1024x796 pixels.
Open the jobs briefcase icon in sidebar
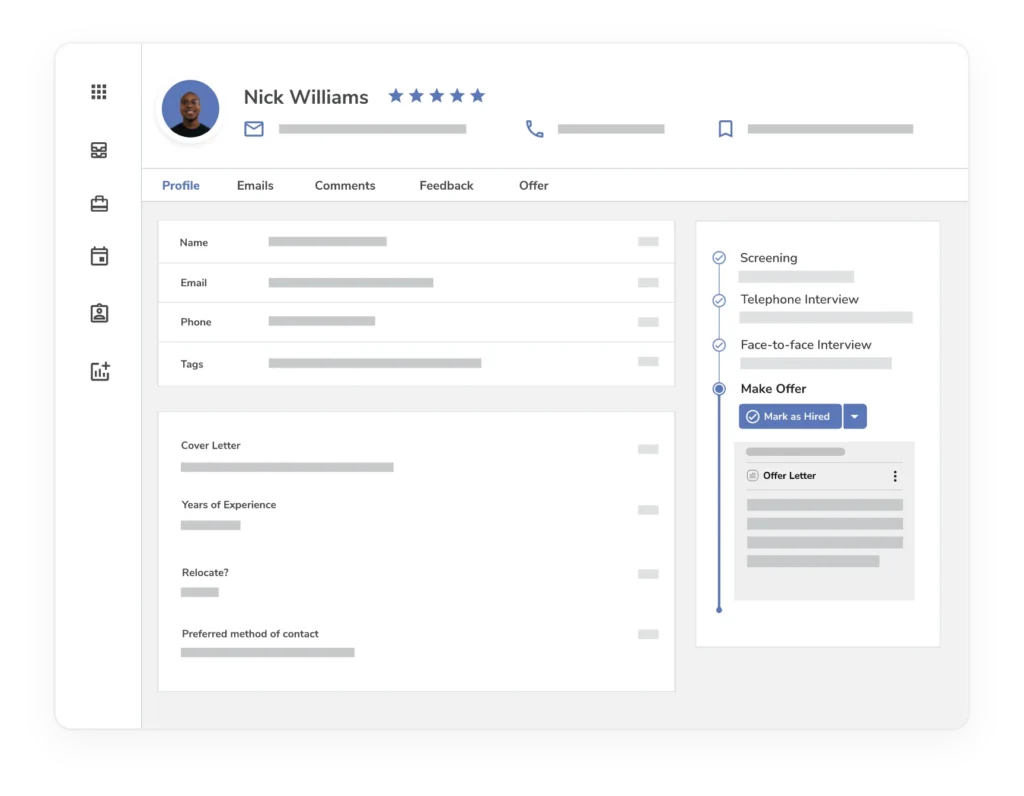[99, 204]
